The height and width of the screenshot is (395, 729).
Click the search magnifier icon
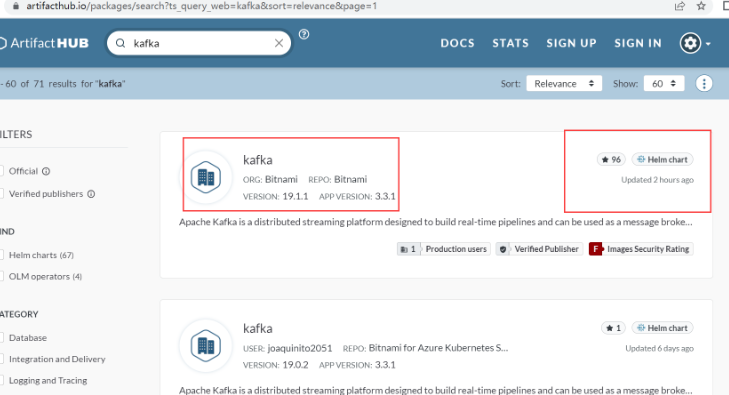[x=120, y=43]
